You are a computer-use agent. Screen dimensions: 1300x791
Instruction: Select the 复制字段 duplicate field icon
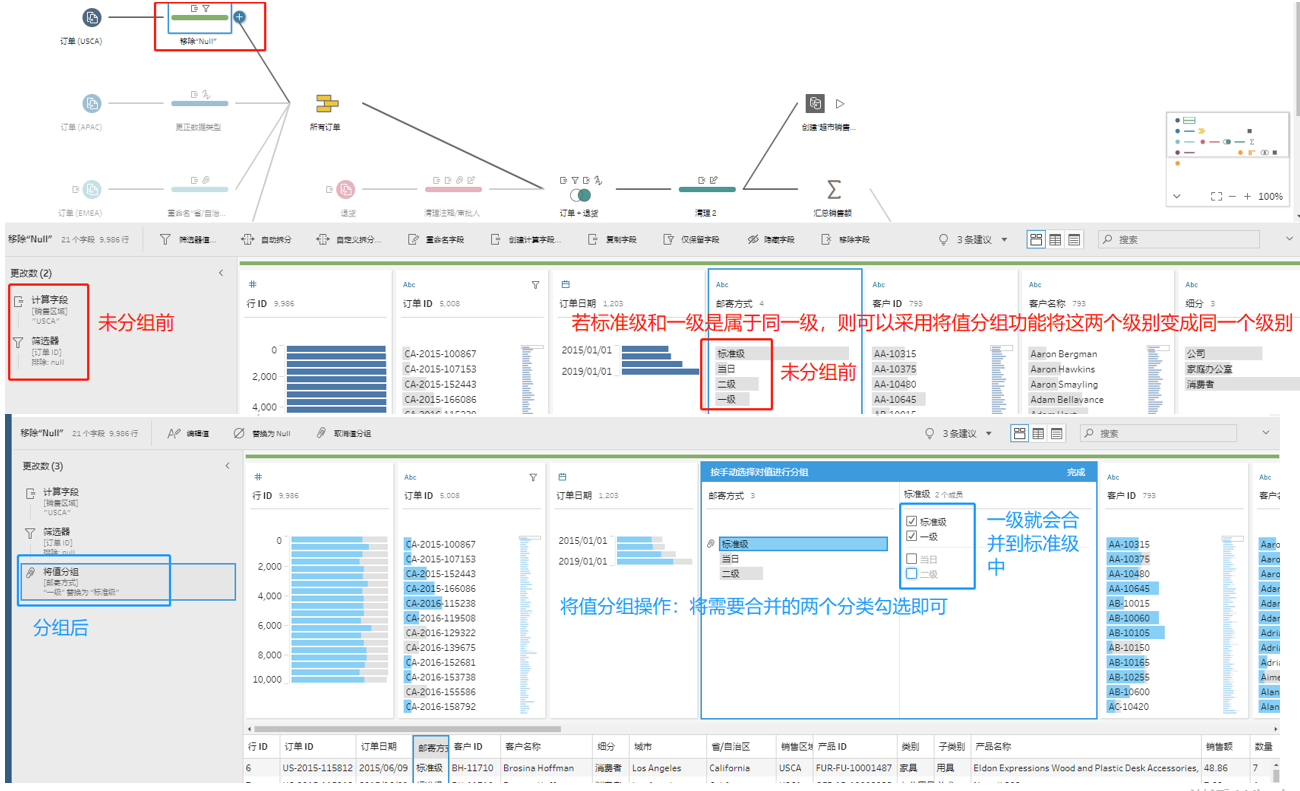click(x=591, y=239)
